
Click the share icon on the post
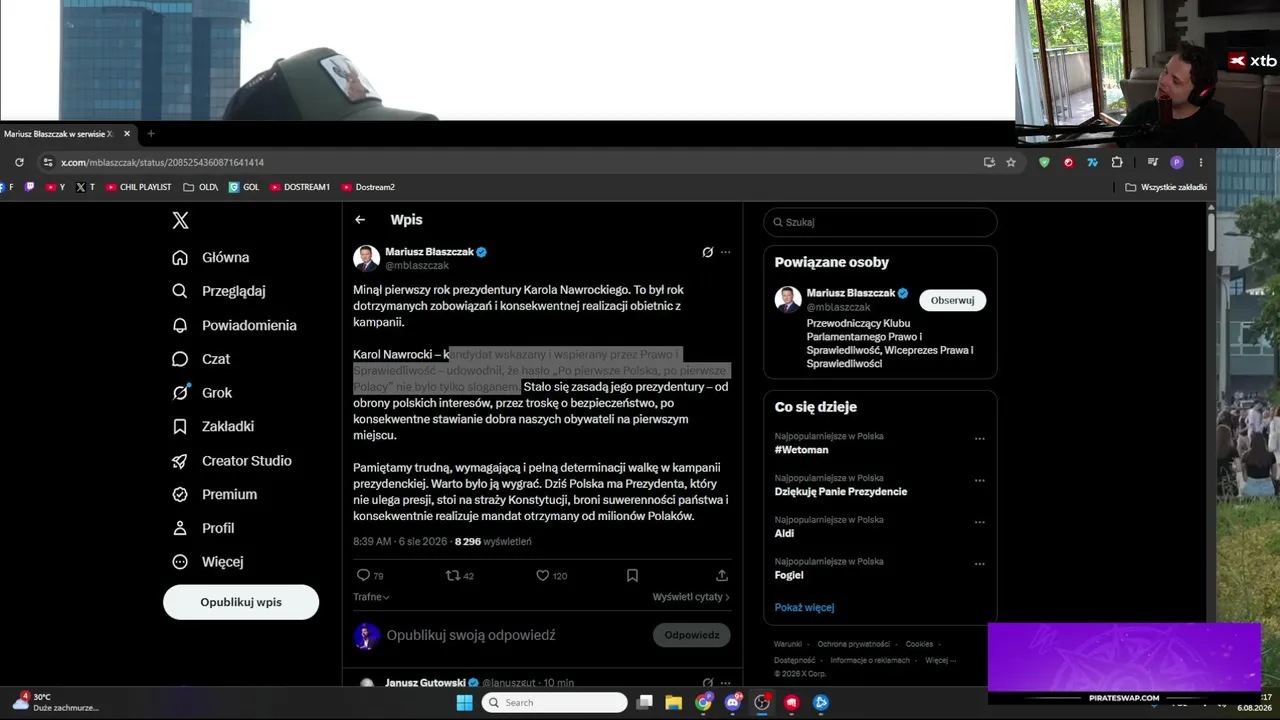click(722, 575)
